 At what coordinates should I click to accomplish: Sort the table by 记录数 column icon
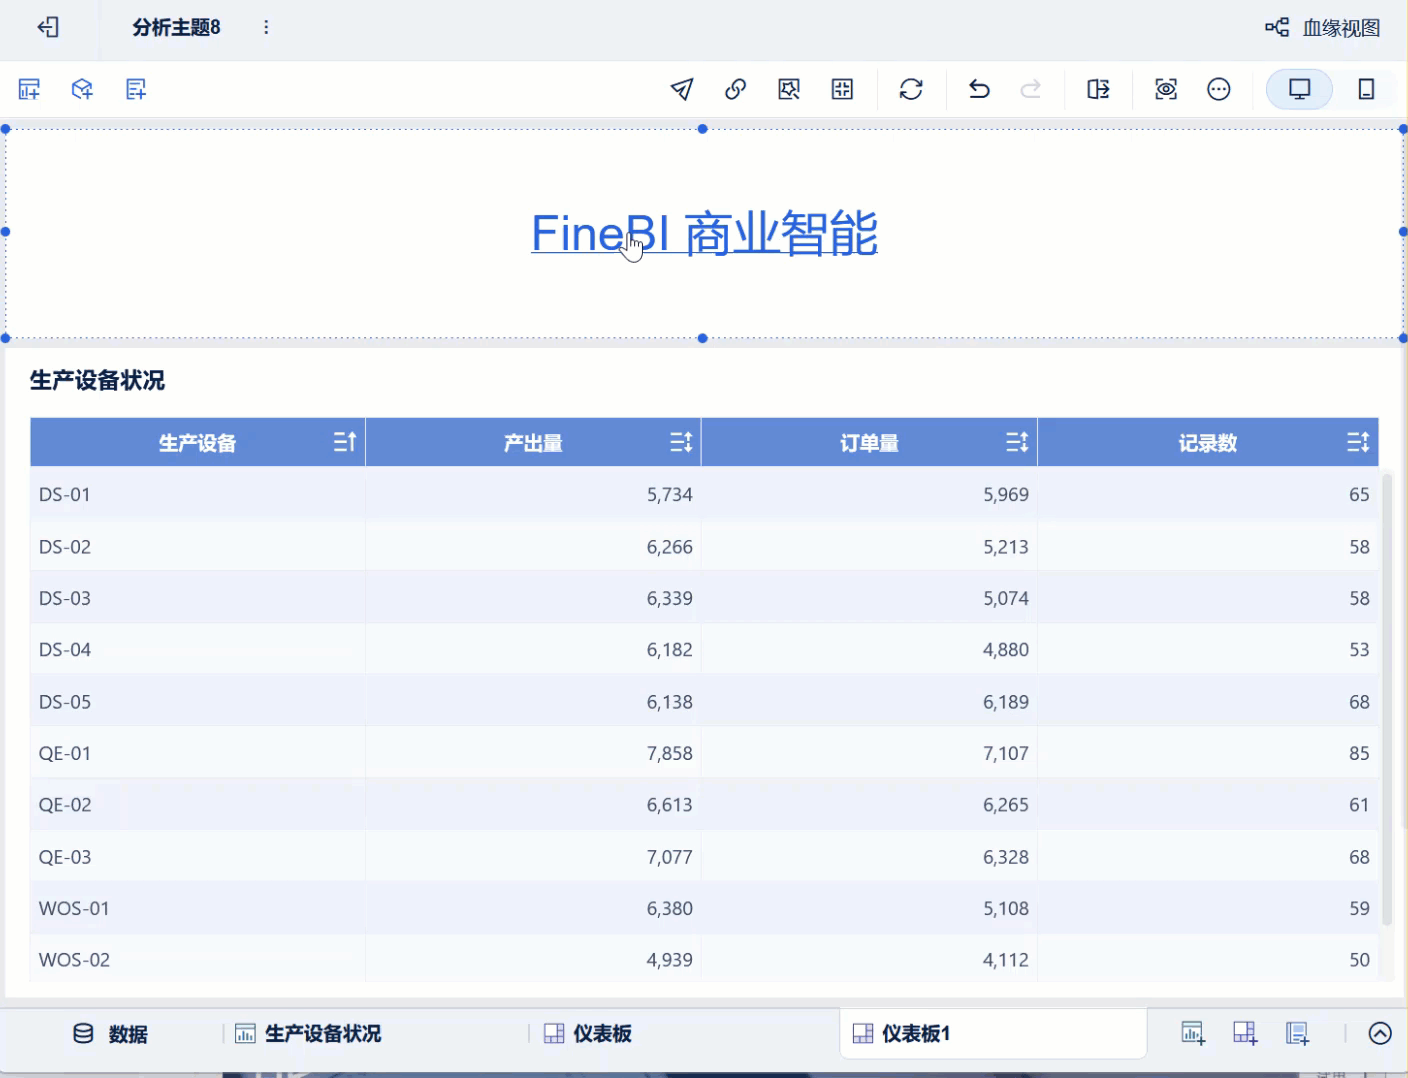pos(1358,442)
